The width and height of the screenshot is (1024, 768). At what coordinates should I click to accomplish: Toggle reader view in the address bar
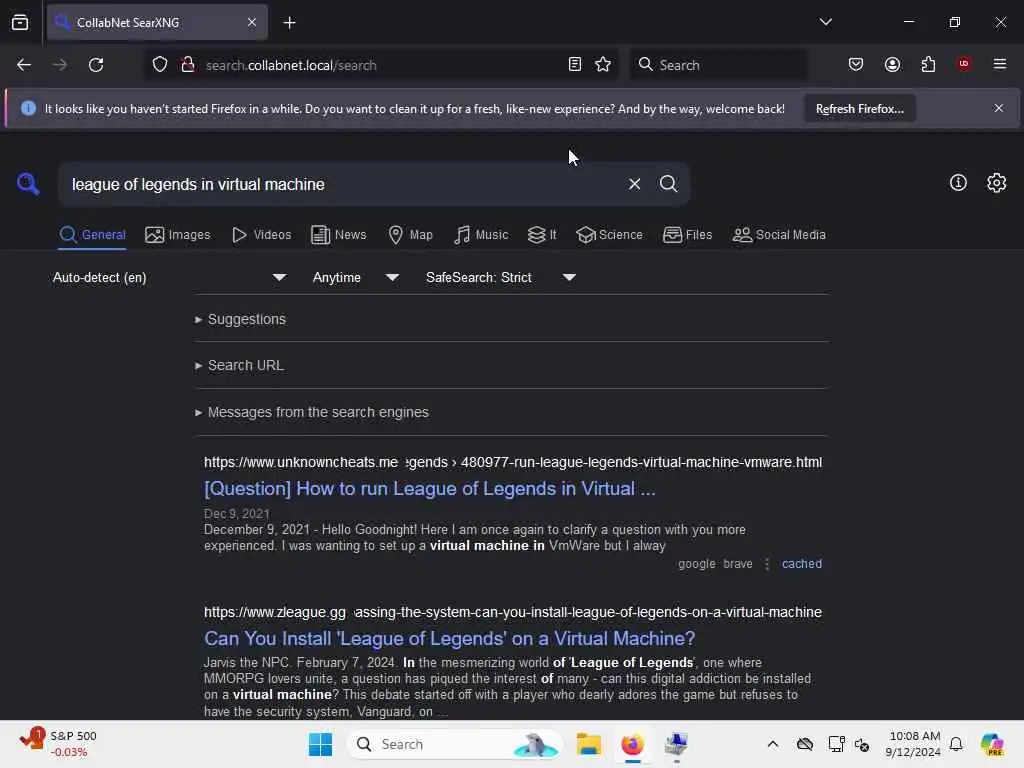[575, 64]
